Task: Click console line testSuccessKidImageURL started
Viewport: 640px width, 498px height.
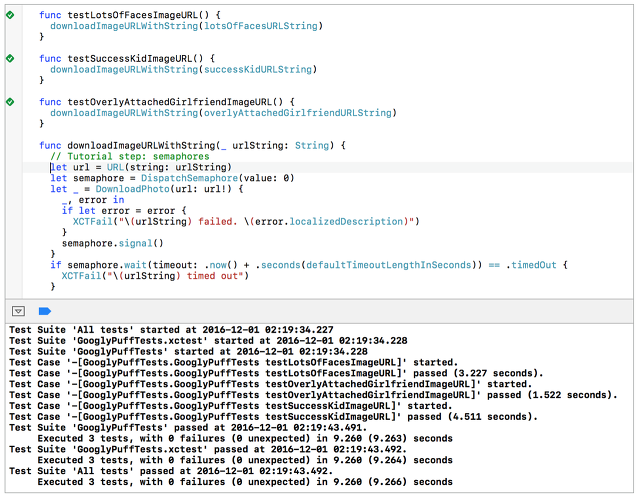Action: [x=231, y=406]
